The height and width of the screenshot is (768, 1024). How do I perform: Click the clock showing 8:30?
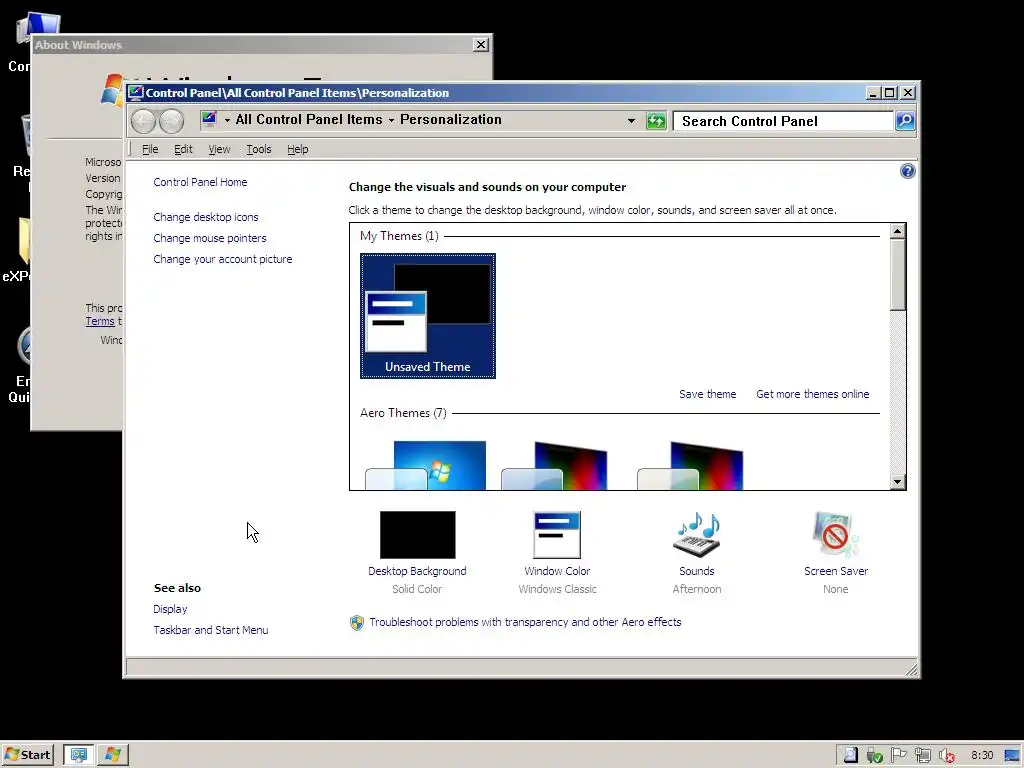[x=982, y=756]
